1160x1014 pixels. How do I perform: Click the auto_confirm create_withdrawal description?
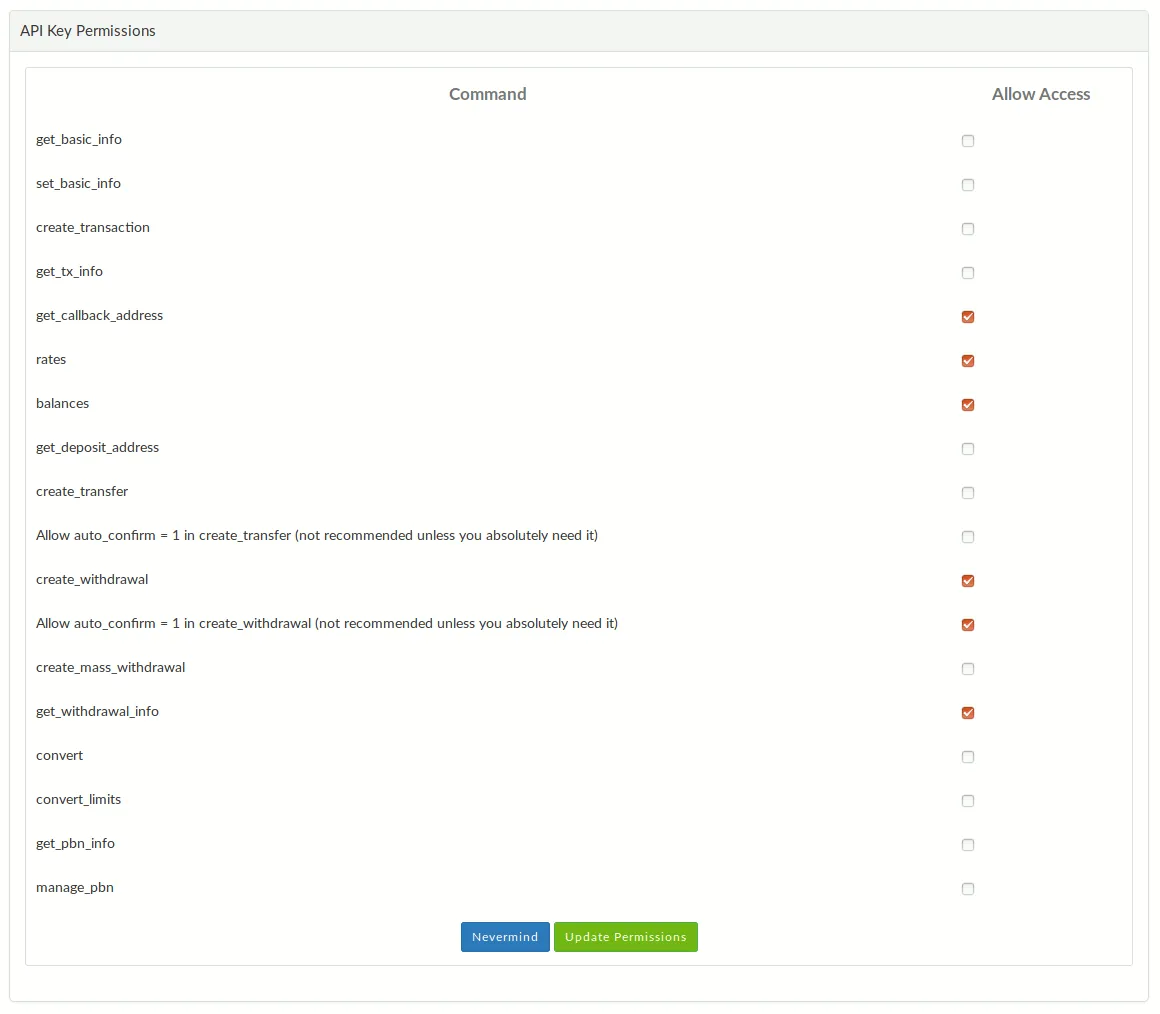point(327,623)
